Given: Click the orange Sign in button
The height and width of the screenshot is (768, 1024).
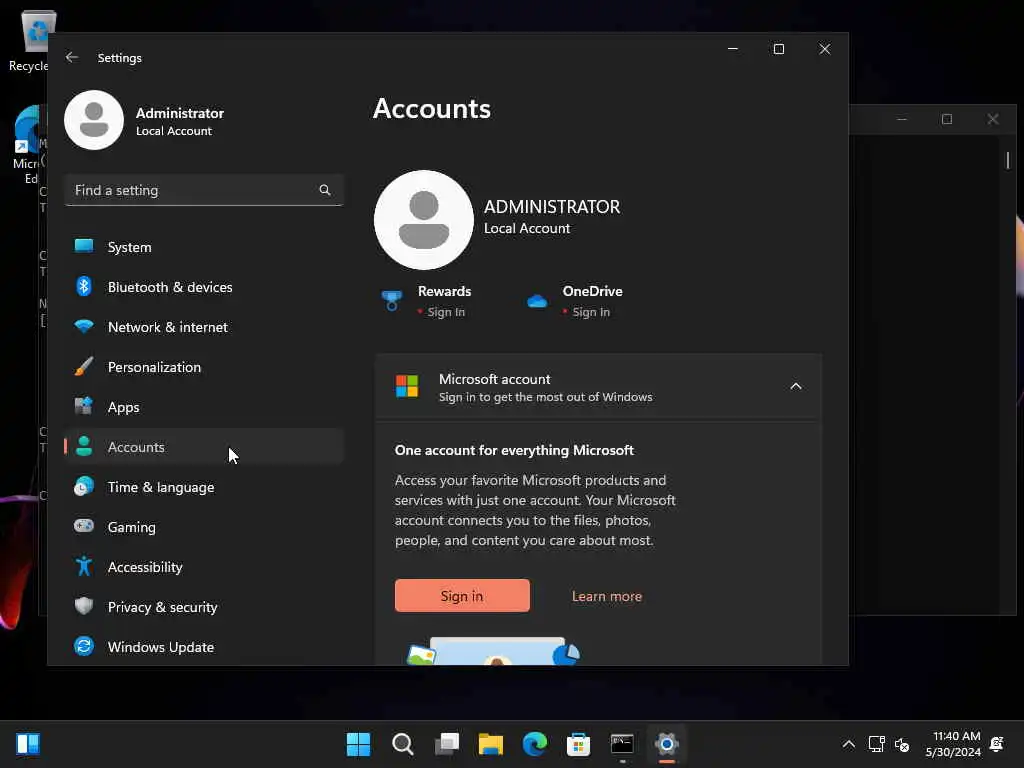Looking at the screenshot, I should coord(462,596).
